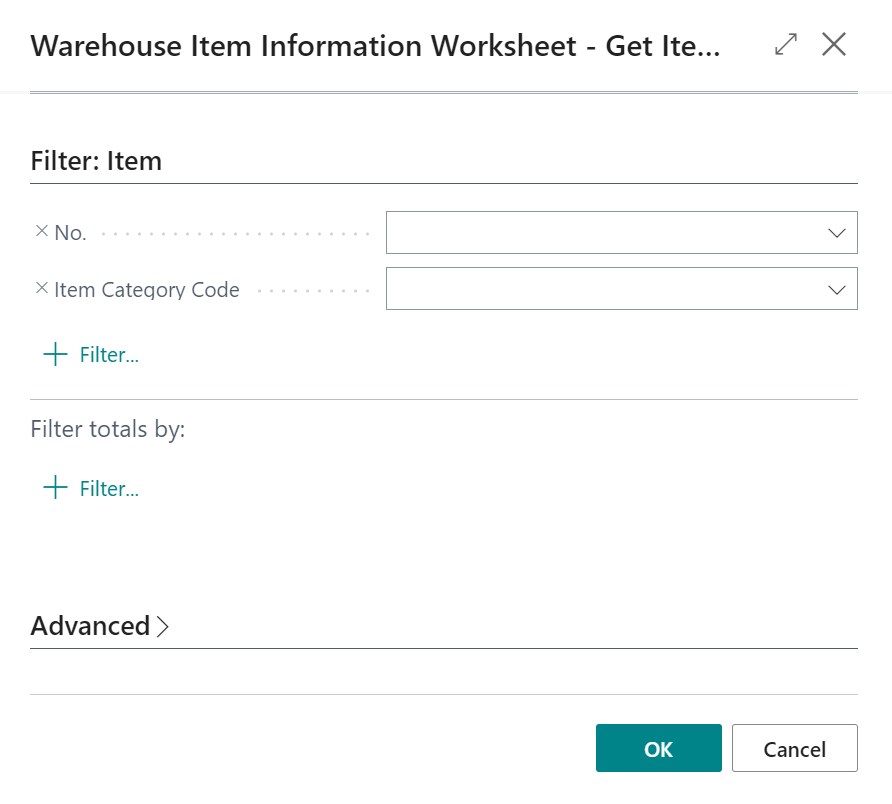The width and height of the screenshot is (892, 804).
Task: Click the plus icon under Filter totals by
Action: point(55,488)
